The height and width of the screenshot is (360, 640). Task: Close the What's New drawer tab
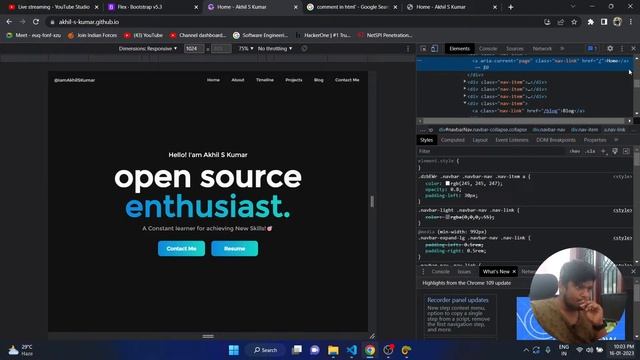pos(514,271)
